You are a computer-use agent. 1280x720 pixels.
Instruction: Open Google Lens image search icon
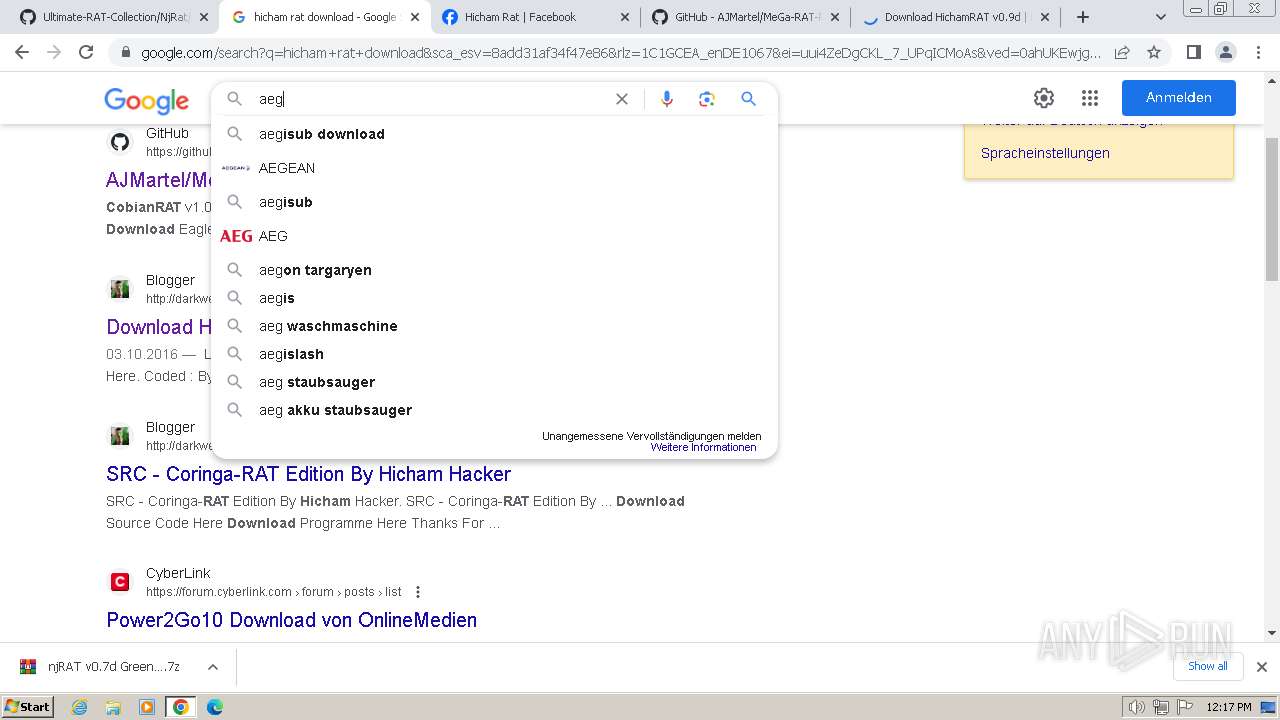(707, 99)
